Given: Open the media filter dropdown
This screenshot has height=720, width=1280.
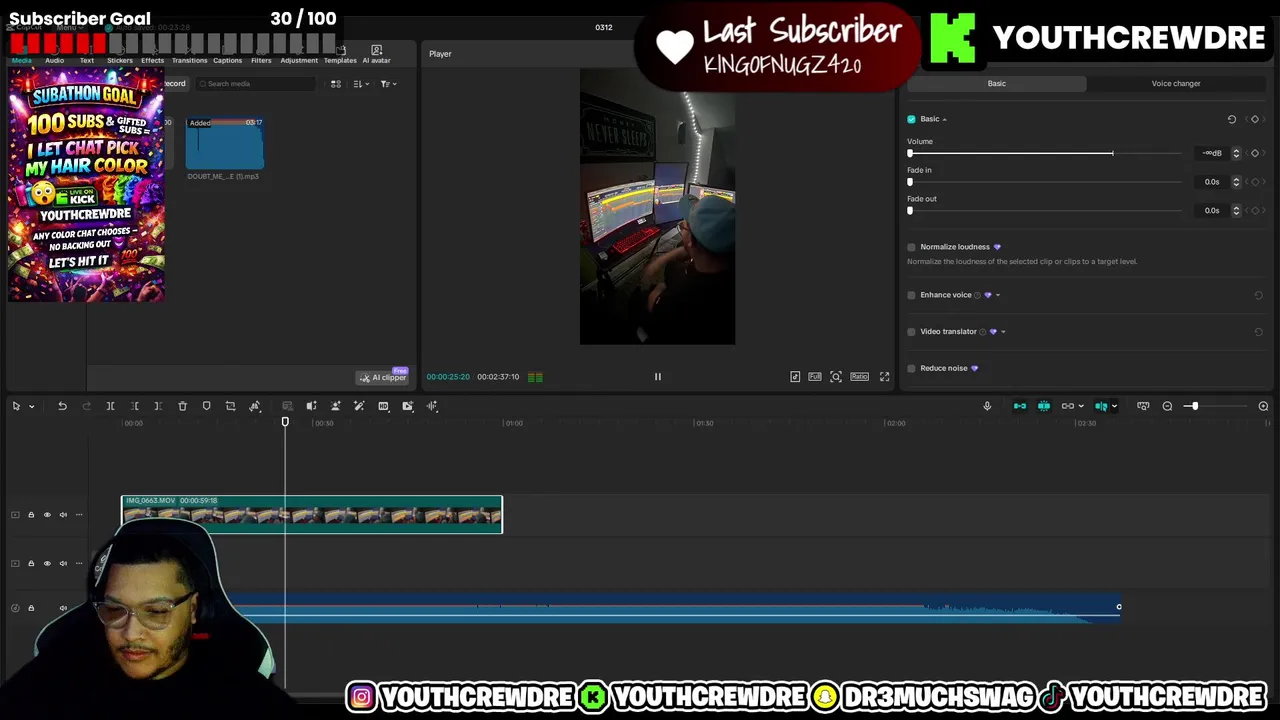Looking at the screenshot, I should click(388, 84).
